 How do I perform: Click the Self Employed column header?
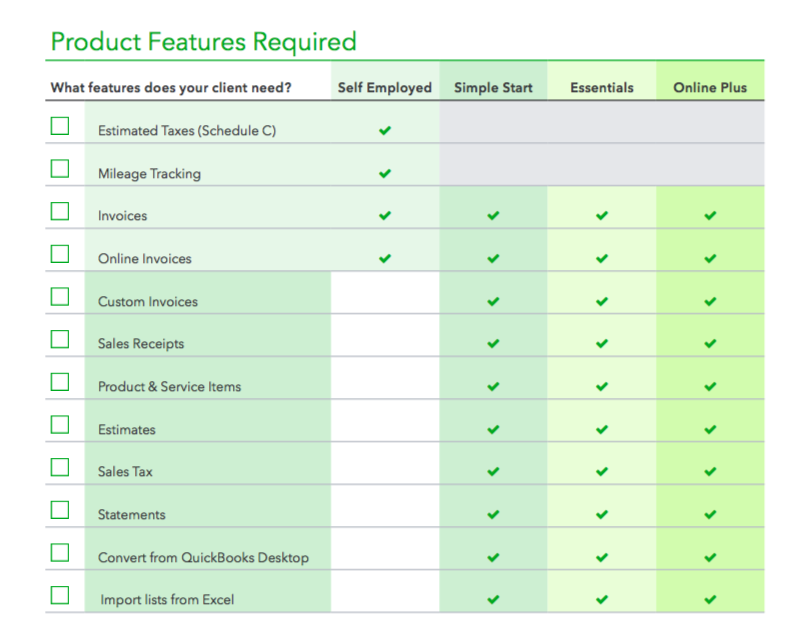pyautogui.click(x=385, y=87)
